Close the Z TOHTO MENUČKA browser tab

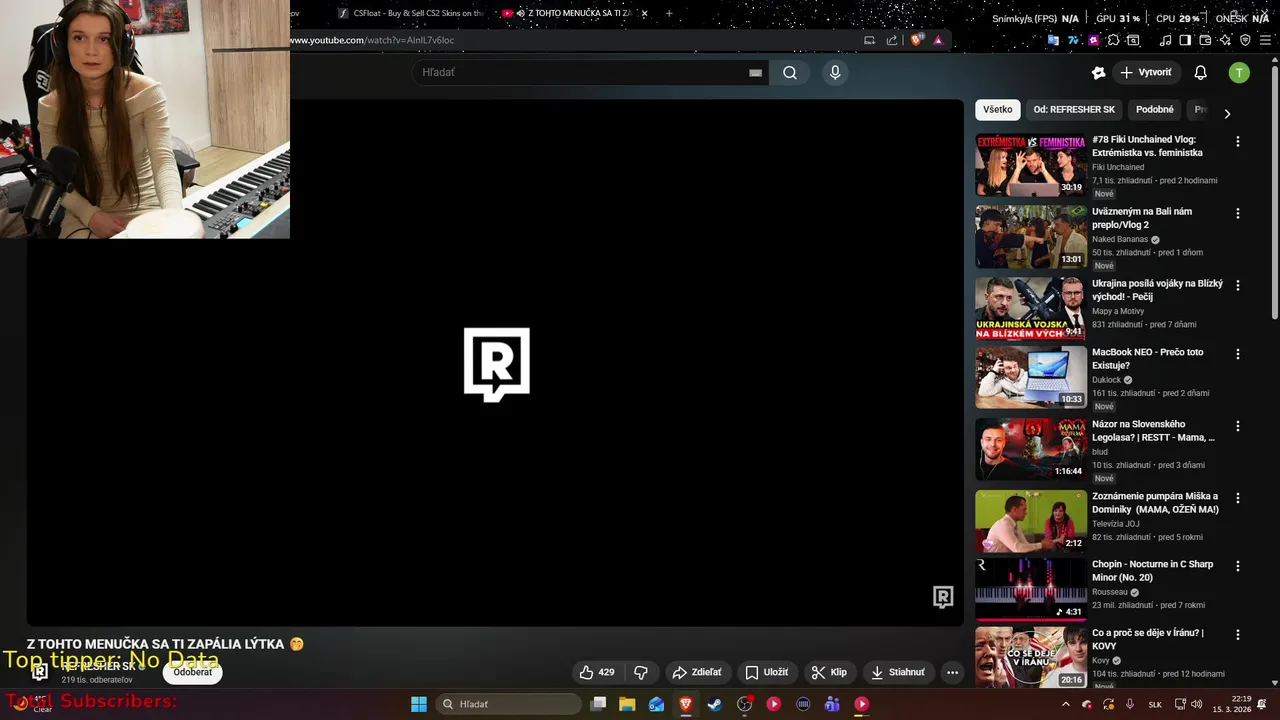(644, 13)
